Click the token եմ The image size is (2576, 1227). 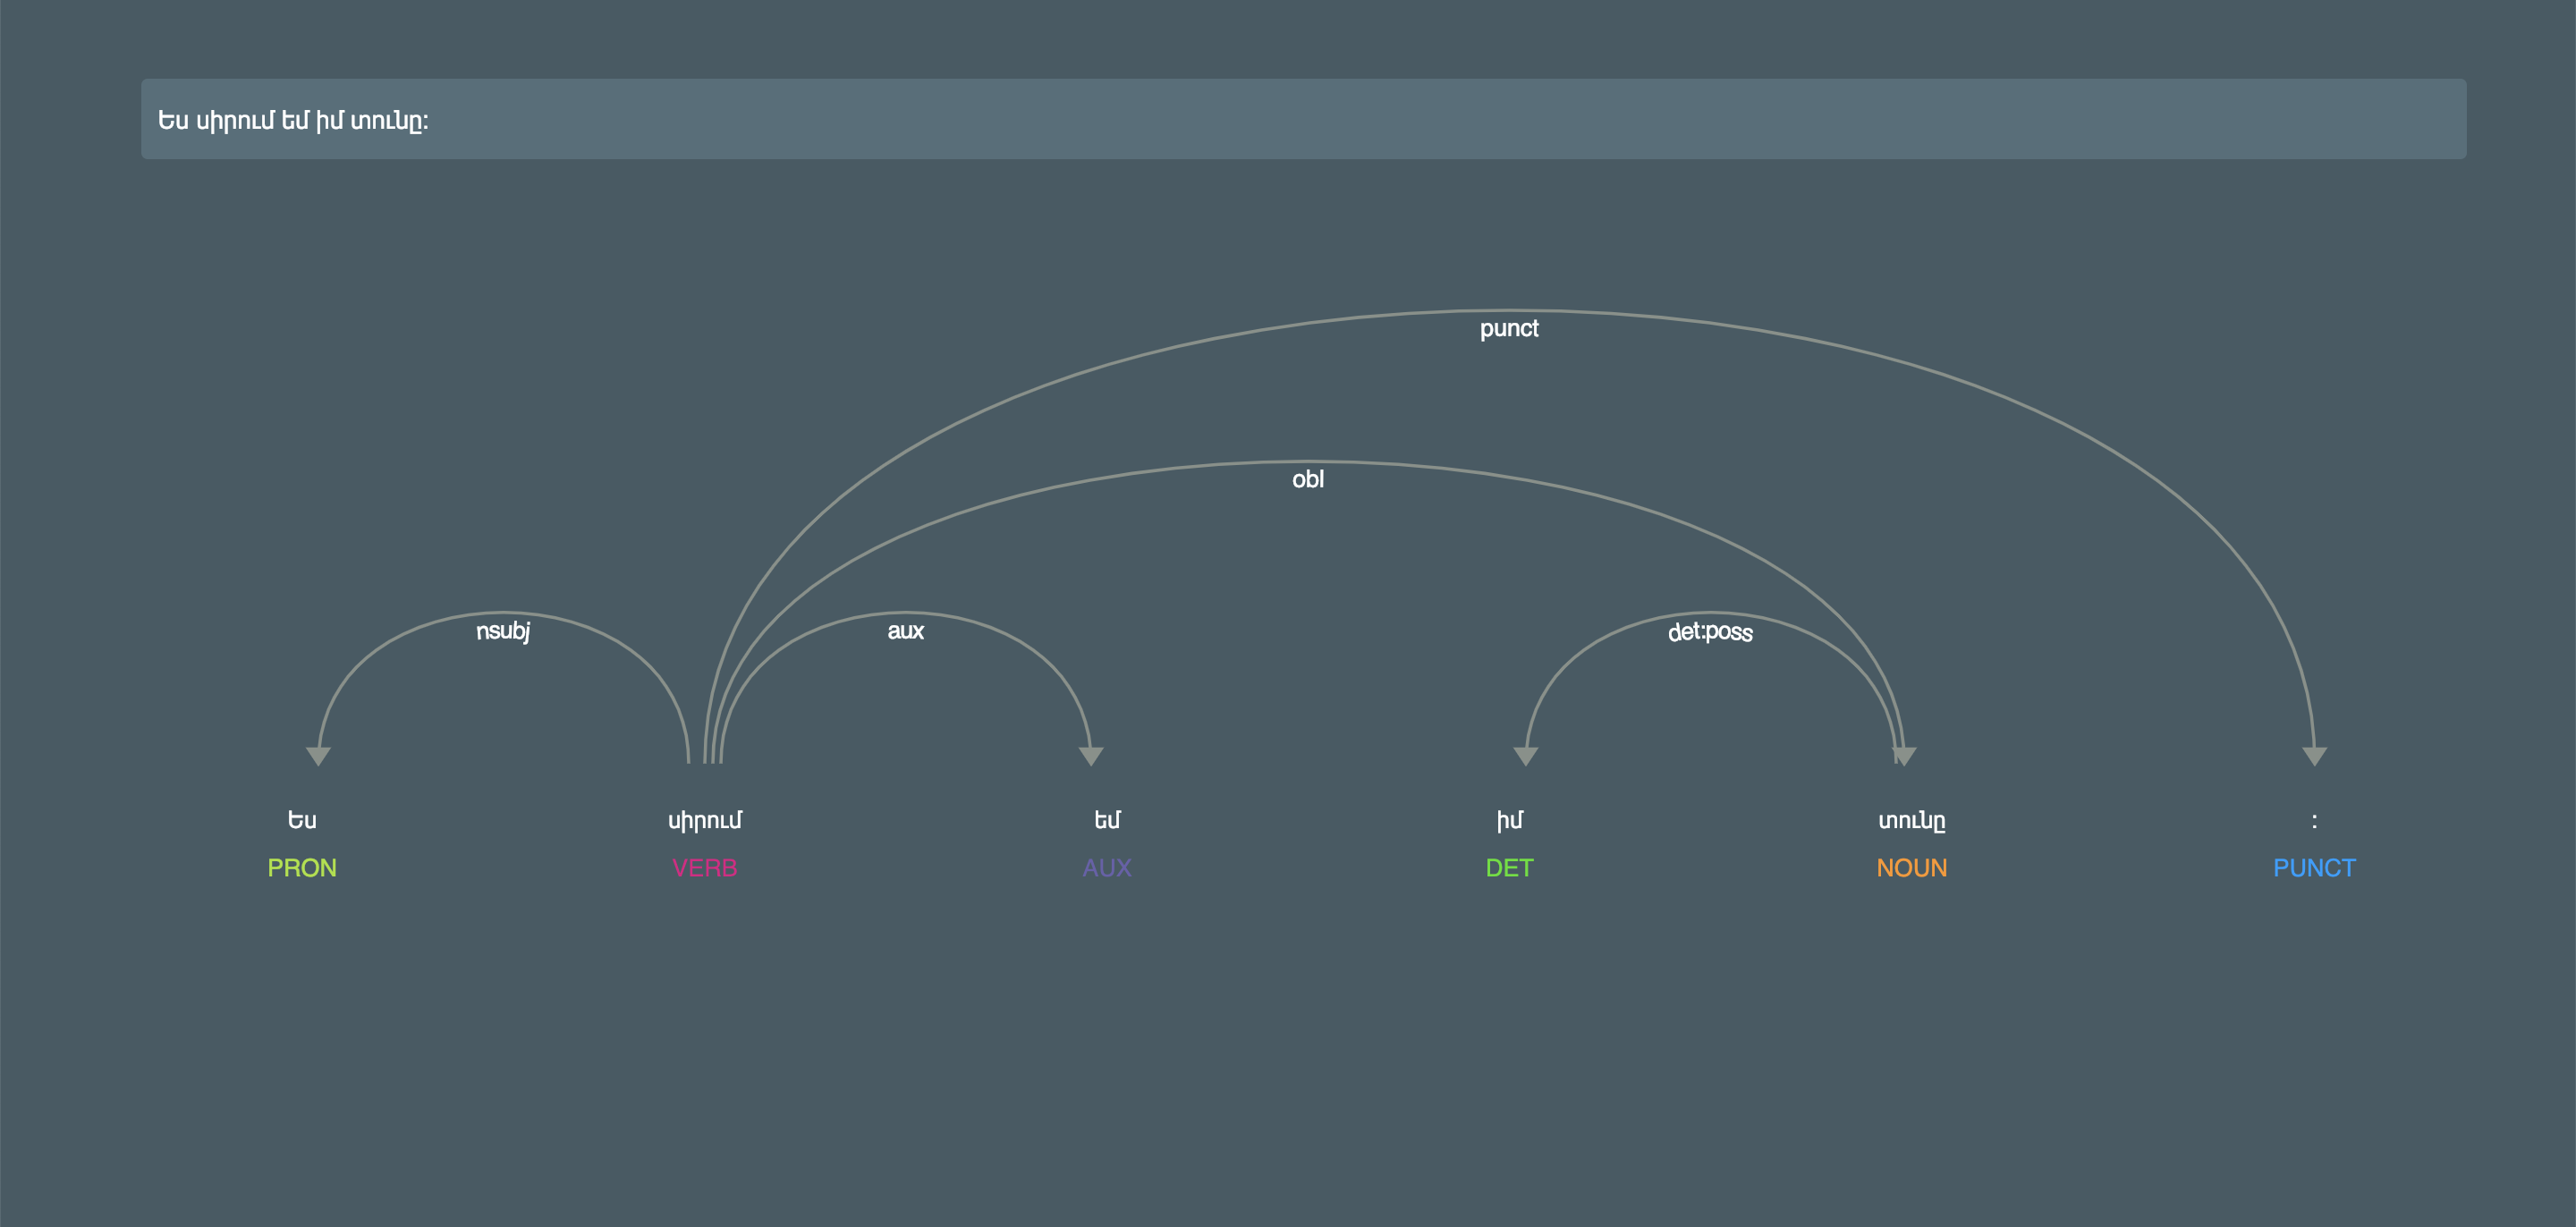[x=1106, y=820]
